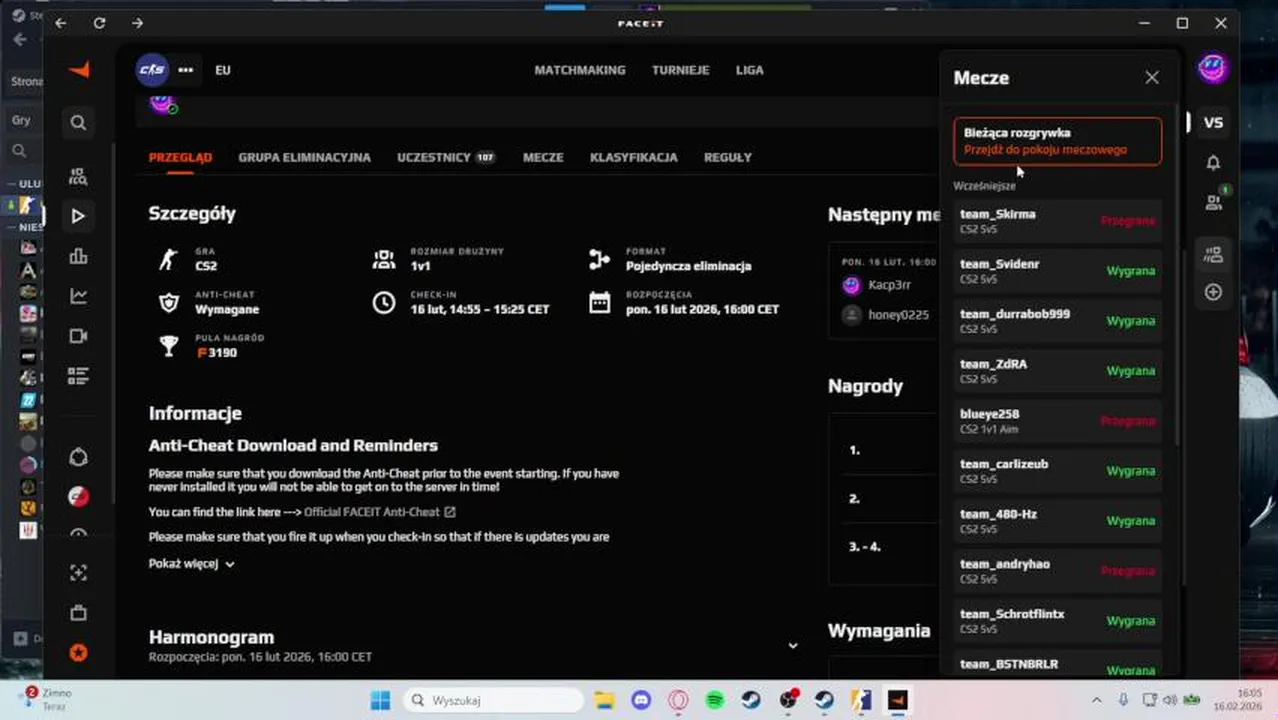The width and height of the screenshot is (1278, 720).
Task: Click the orange star badge in the sidebar
Action: [x=78, y=653]
